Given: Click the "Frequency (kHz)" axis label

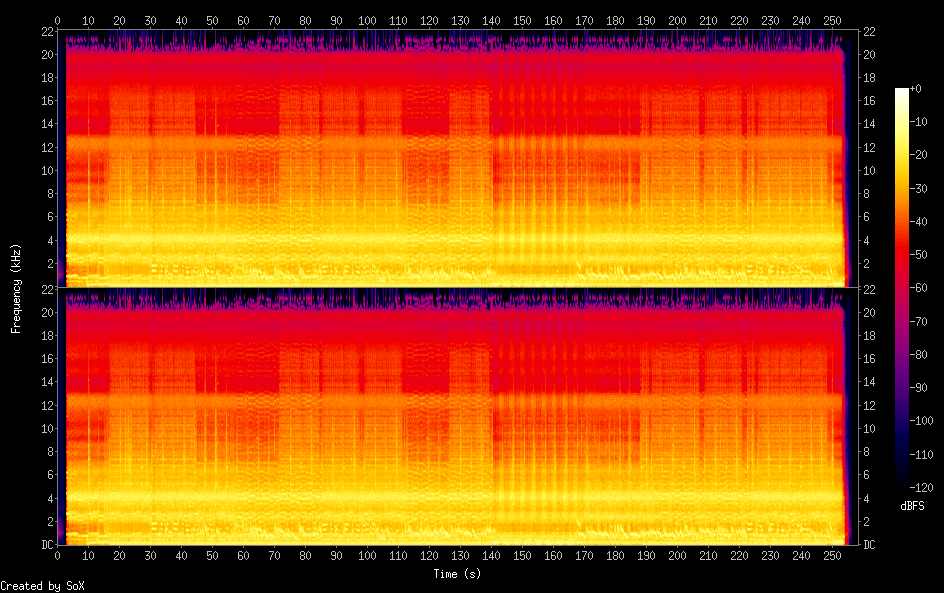Looking at the screenshot, I should click(x=16, y=288).
